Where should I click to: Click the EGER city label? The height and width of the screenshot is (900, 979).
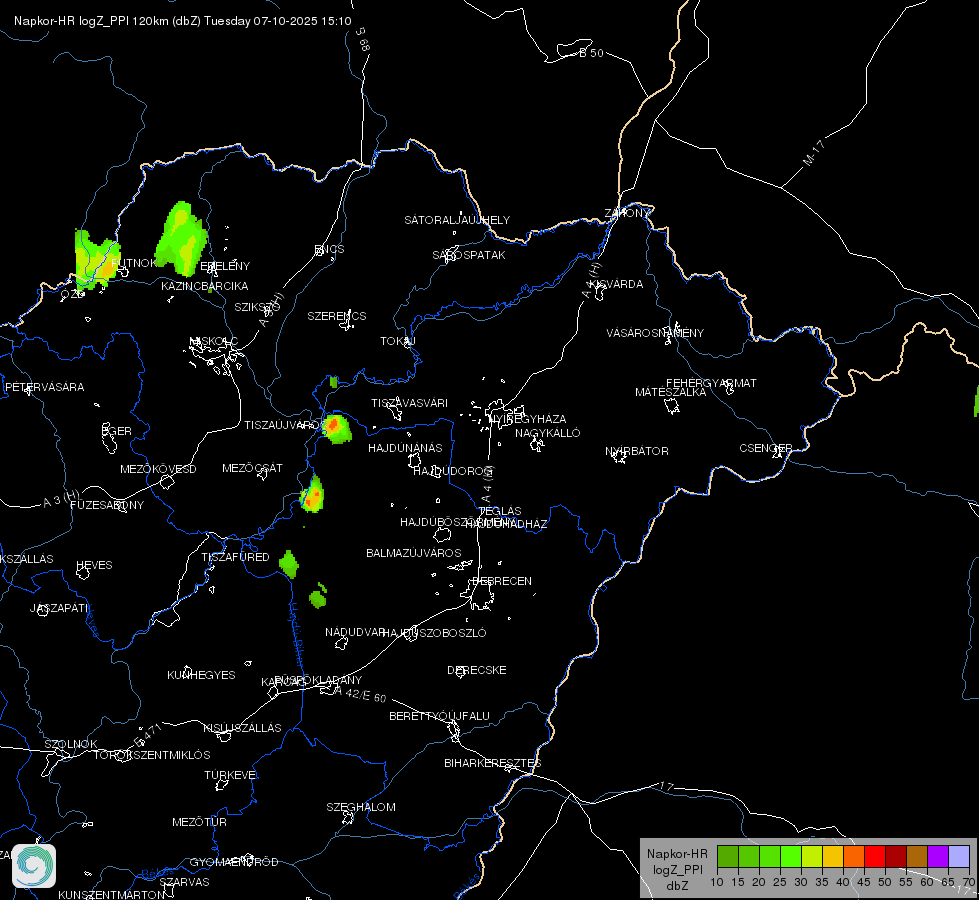pos(117,431)
